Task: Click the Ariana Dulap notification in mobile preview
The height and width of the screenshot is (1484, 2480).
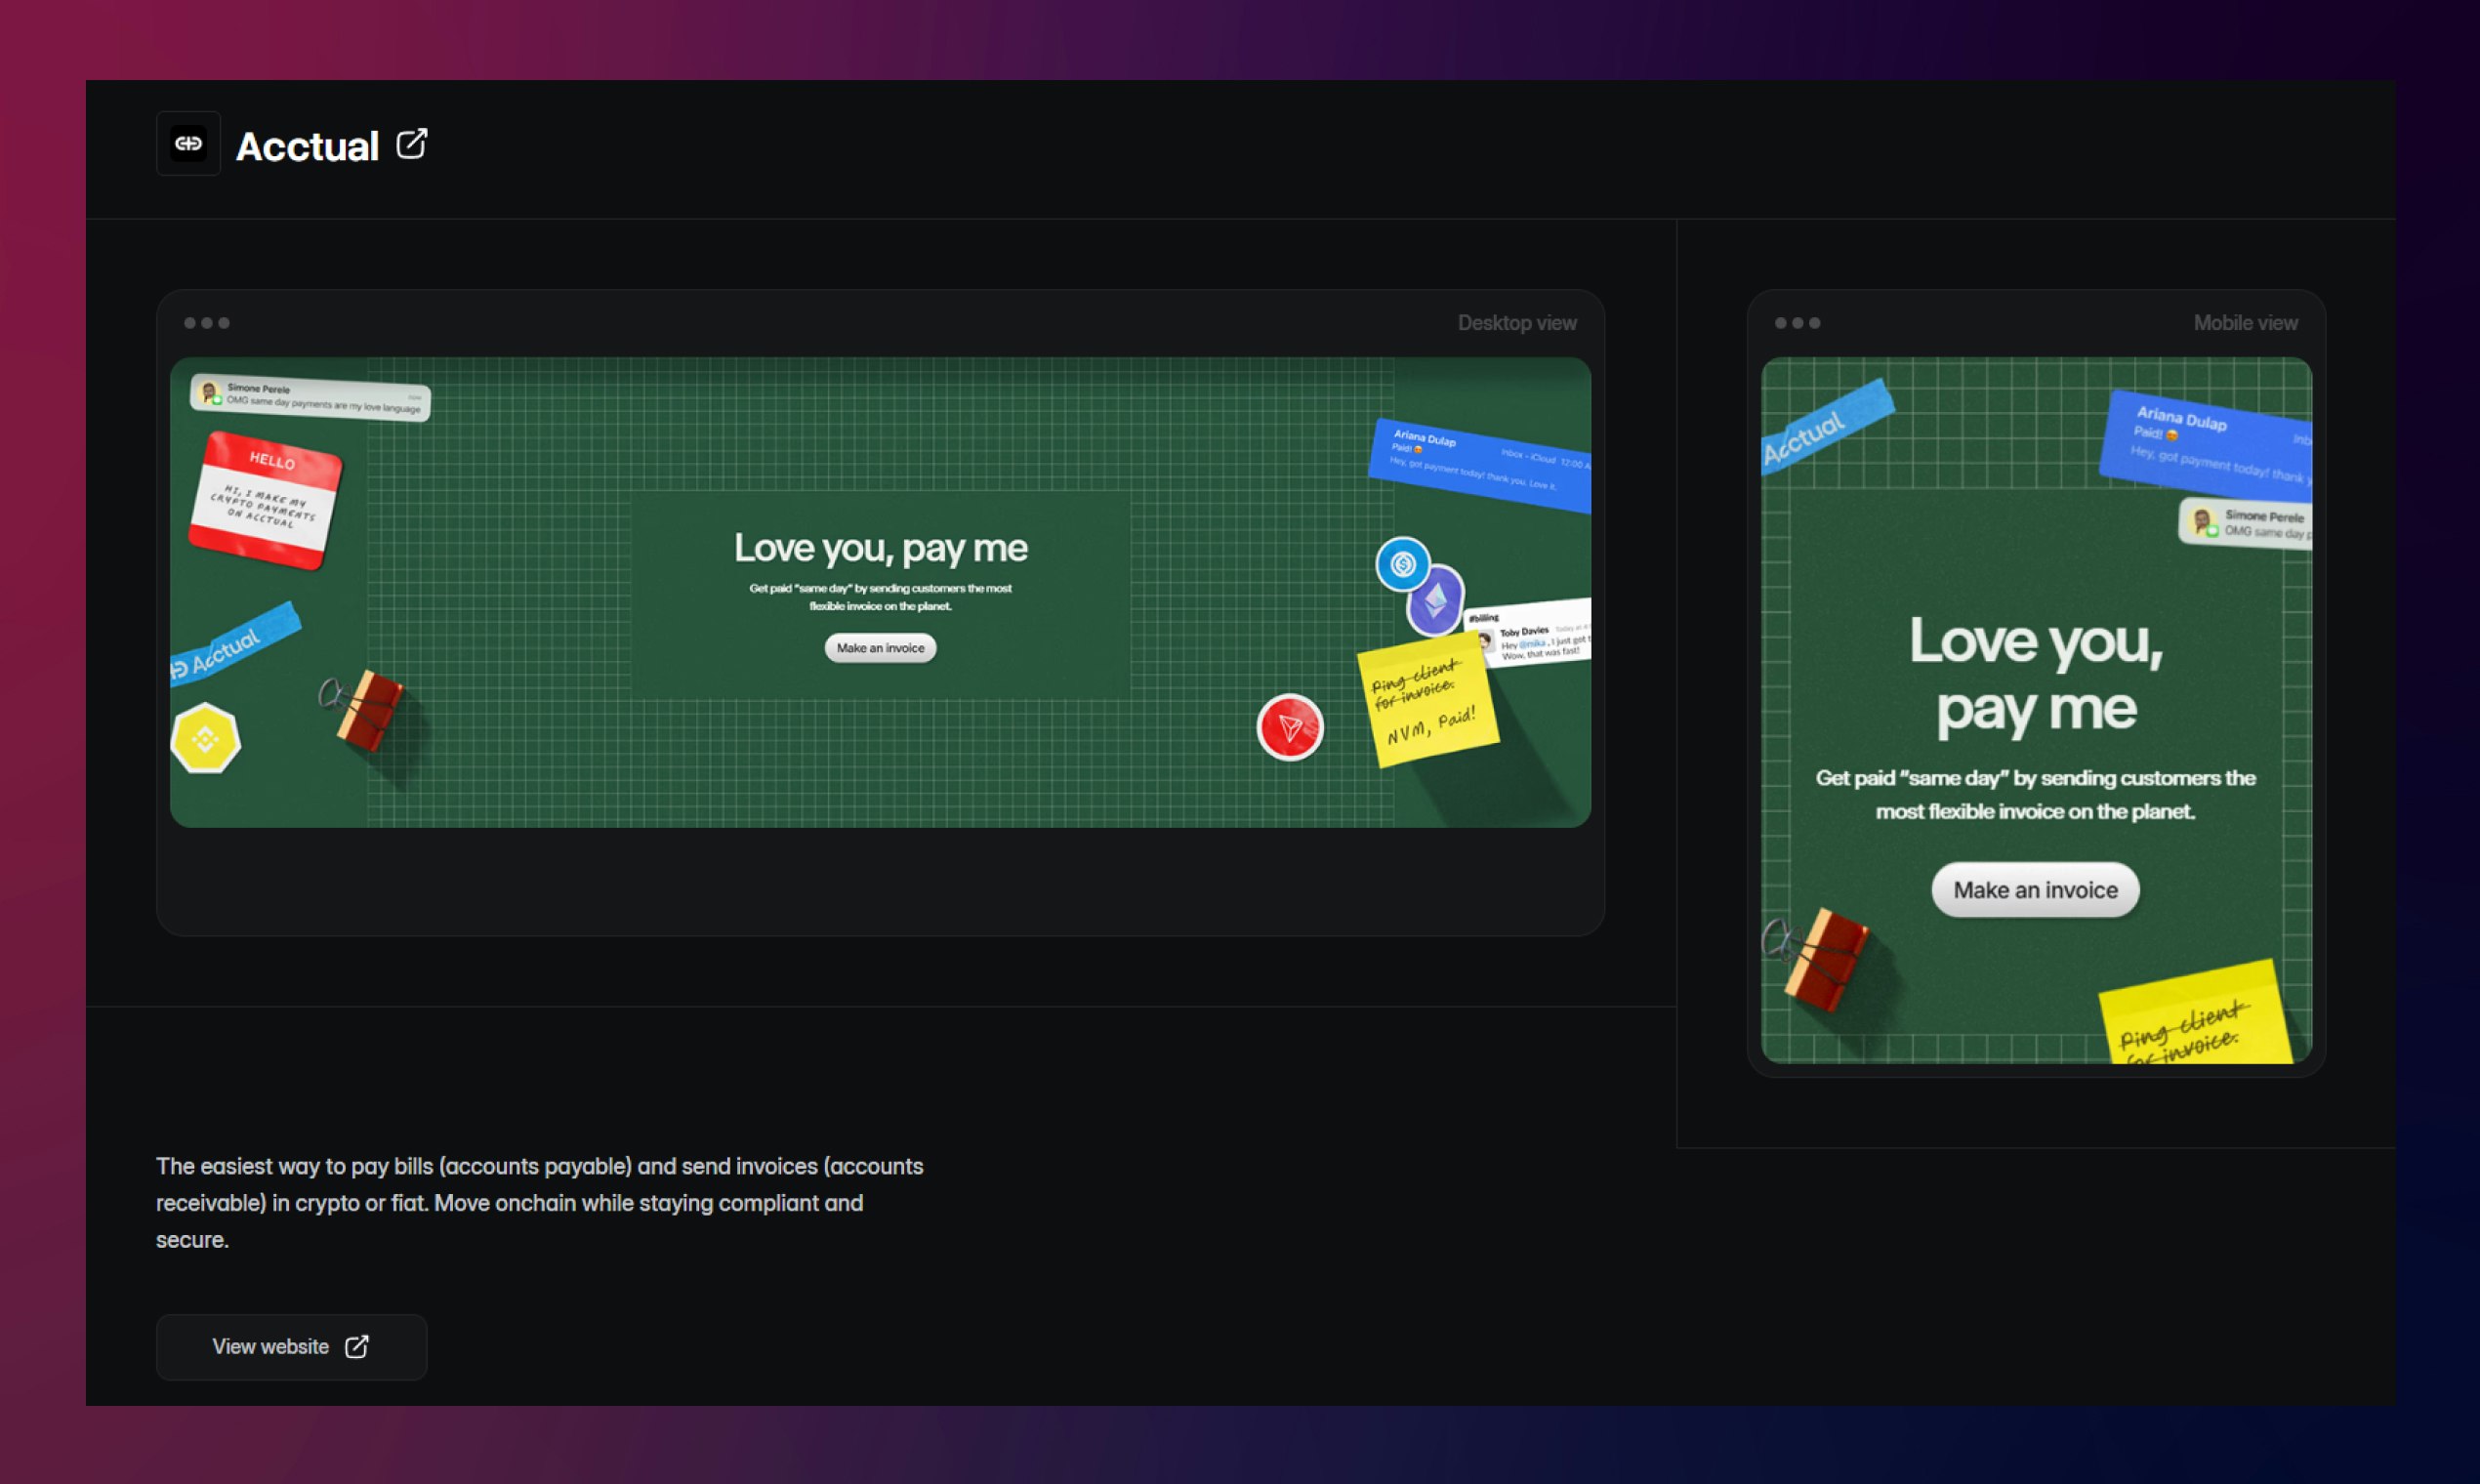Action: [x=2208, y=444]
